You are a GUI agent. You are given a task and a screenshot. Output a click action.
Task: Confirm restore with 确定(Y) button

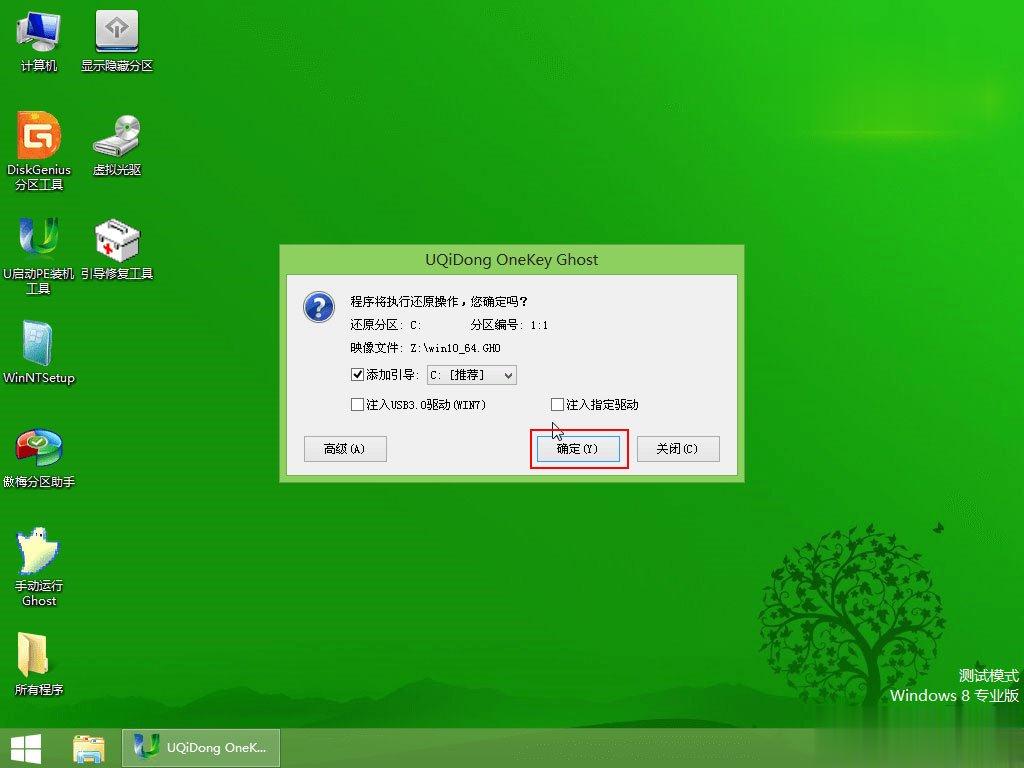click(578, 449)
